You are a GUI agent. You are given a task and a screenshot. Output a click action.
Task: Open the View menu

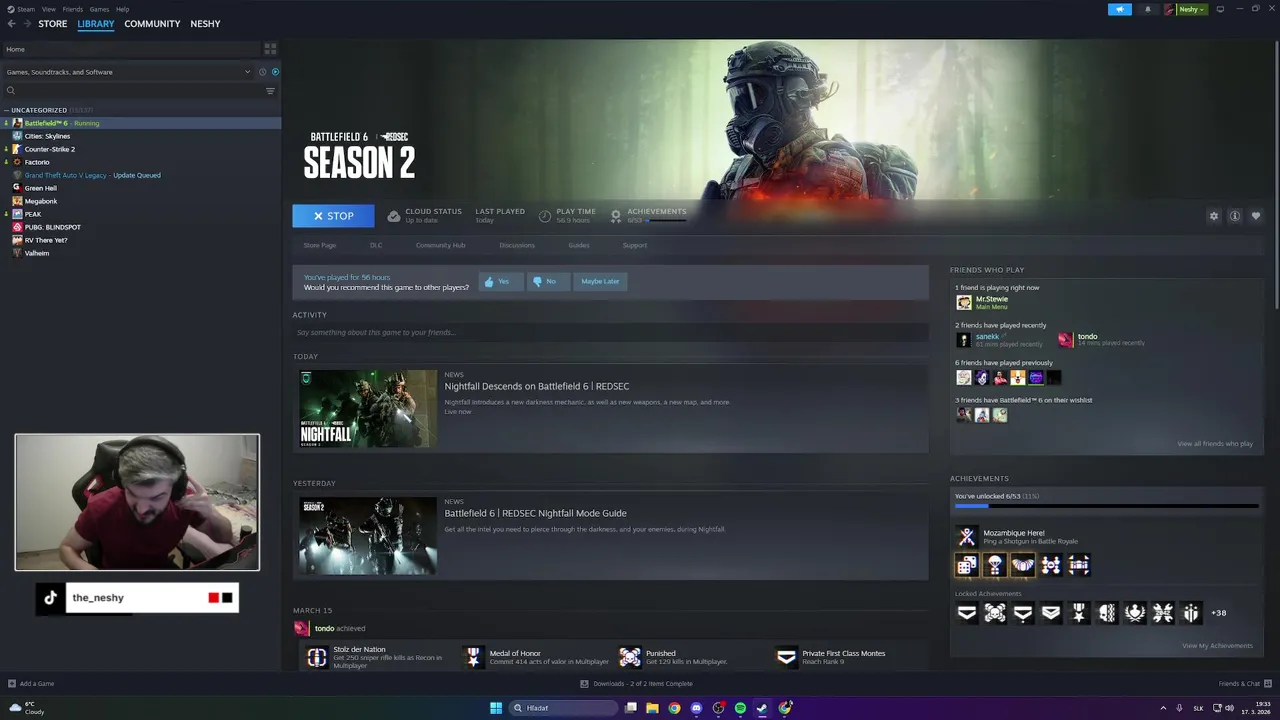point(49,9)
